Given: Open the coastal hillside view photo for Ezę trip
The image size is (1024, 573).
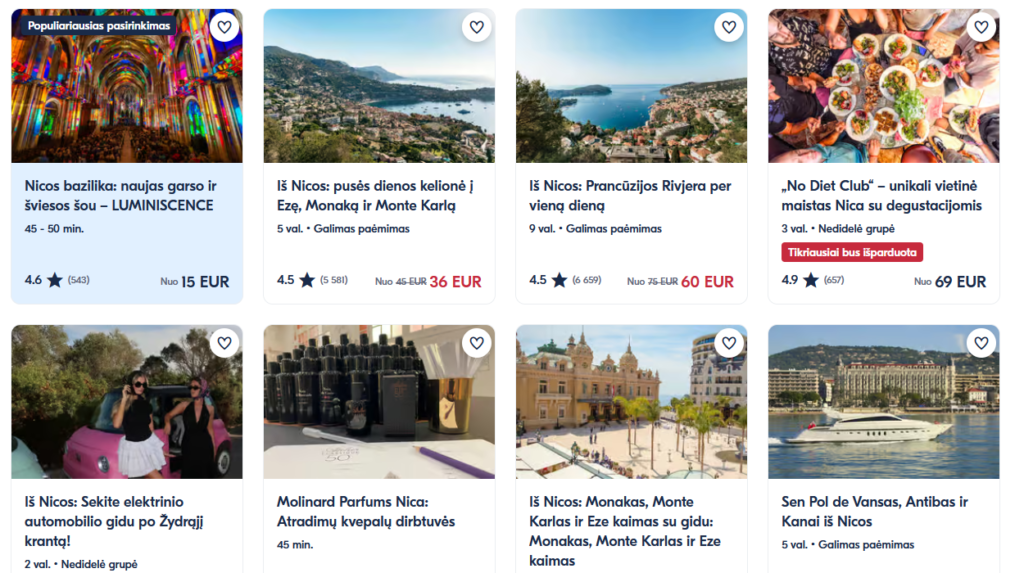Looking at the screenshot, I should [379, 100].
